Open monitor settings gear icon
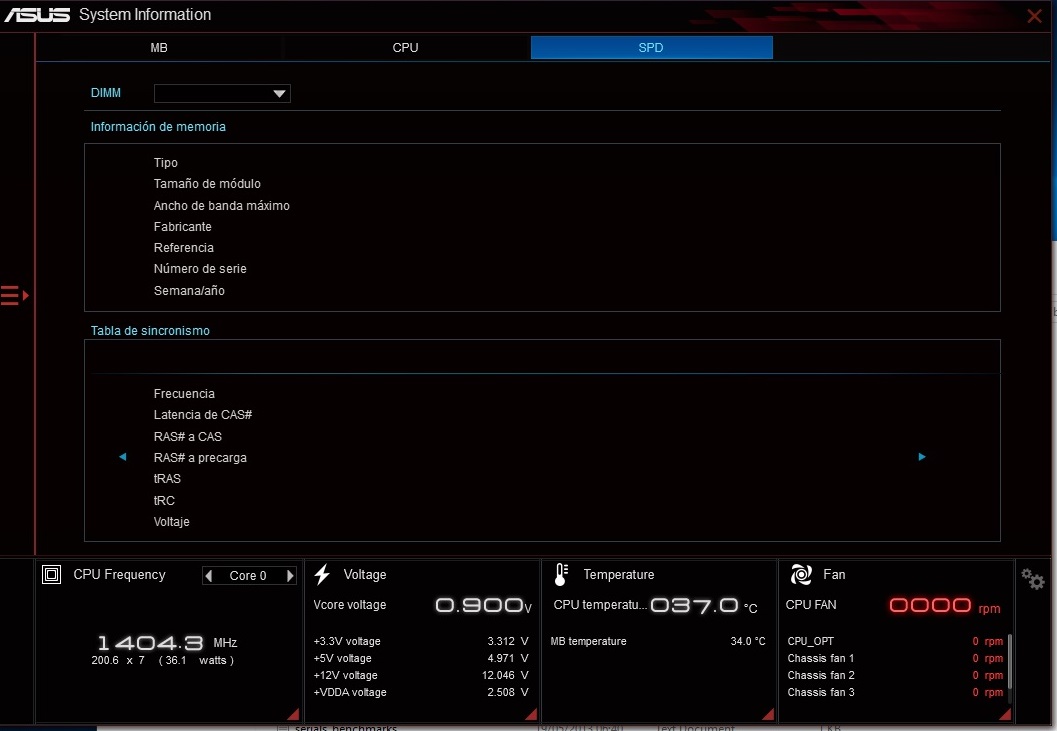 point(1033,579)
